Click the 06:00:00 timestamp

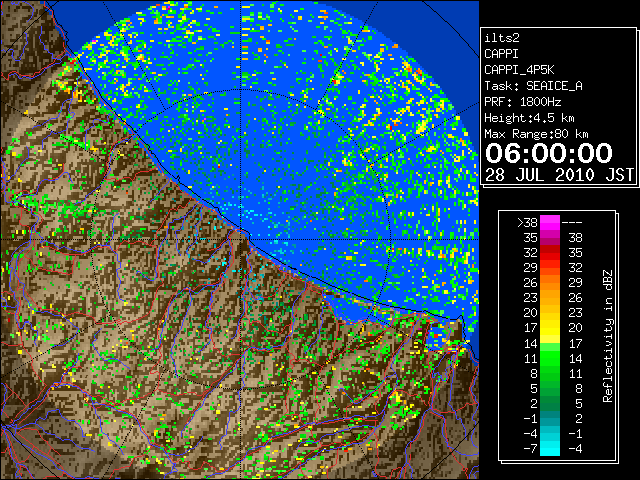pos(549,153)
